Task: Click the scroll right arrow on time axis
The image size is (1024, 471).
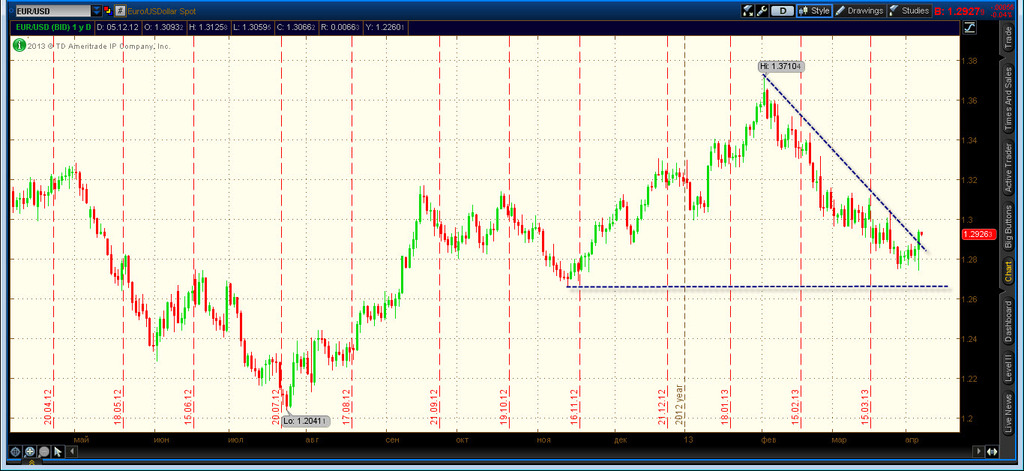Action: [978, 451]
